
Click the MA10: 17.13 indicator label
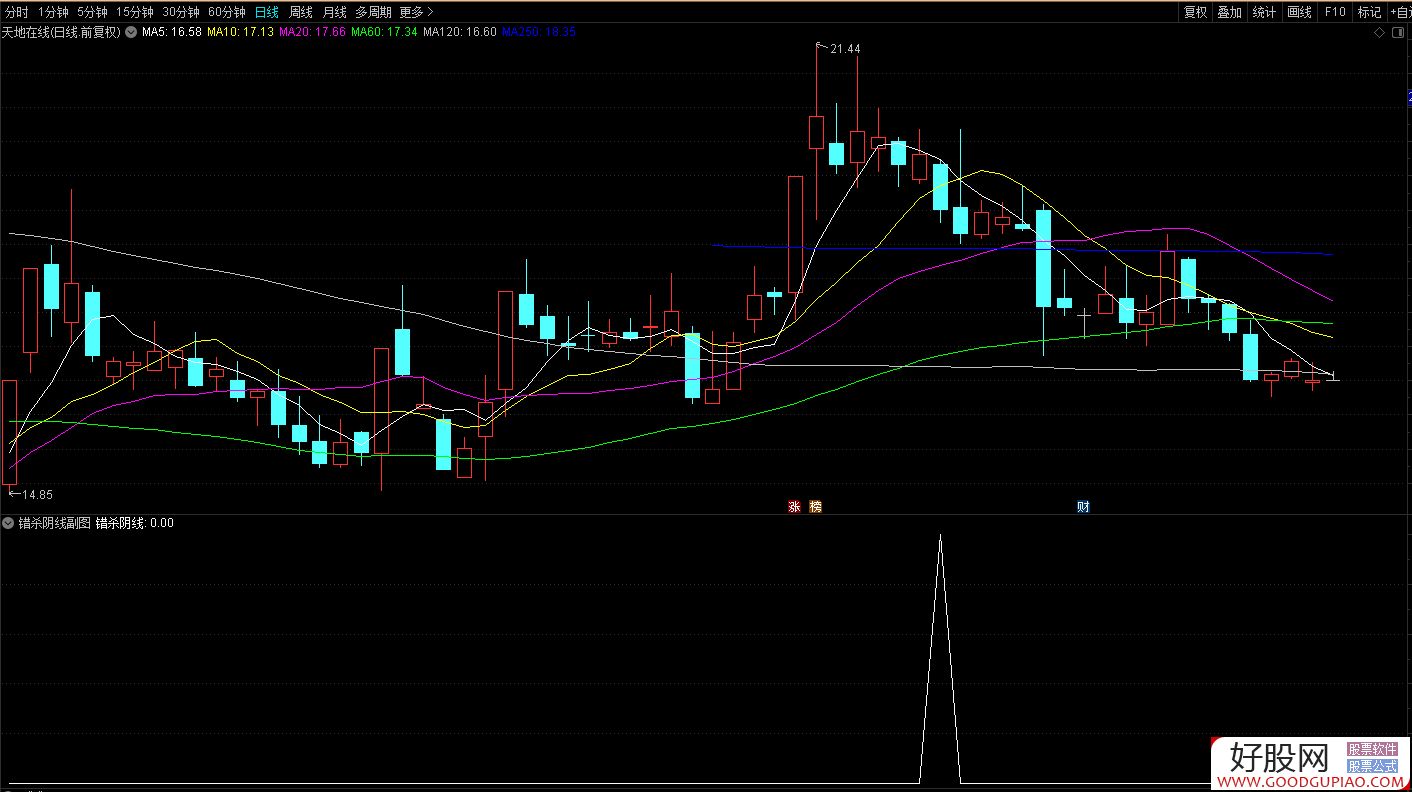tap(240, 32)
